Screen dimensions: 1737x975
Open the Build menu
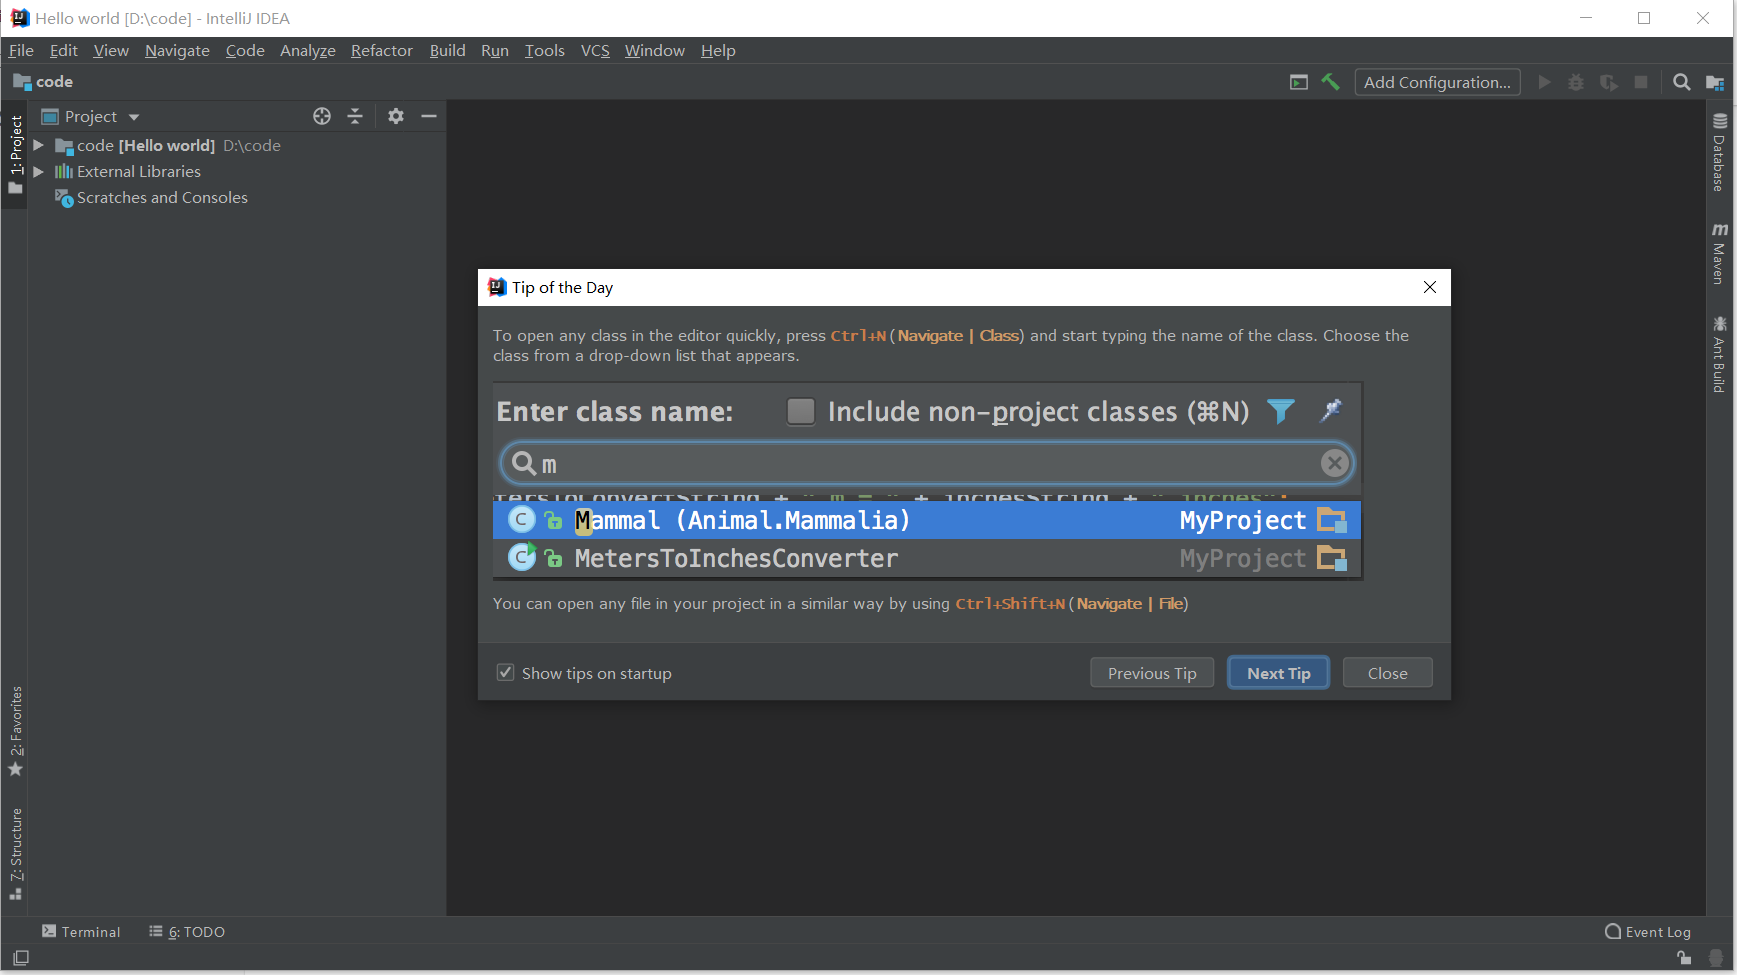click(x=447, y=50)
